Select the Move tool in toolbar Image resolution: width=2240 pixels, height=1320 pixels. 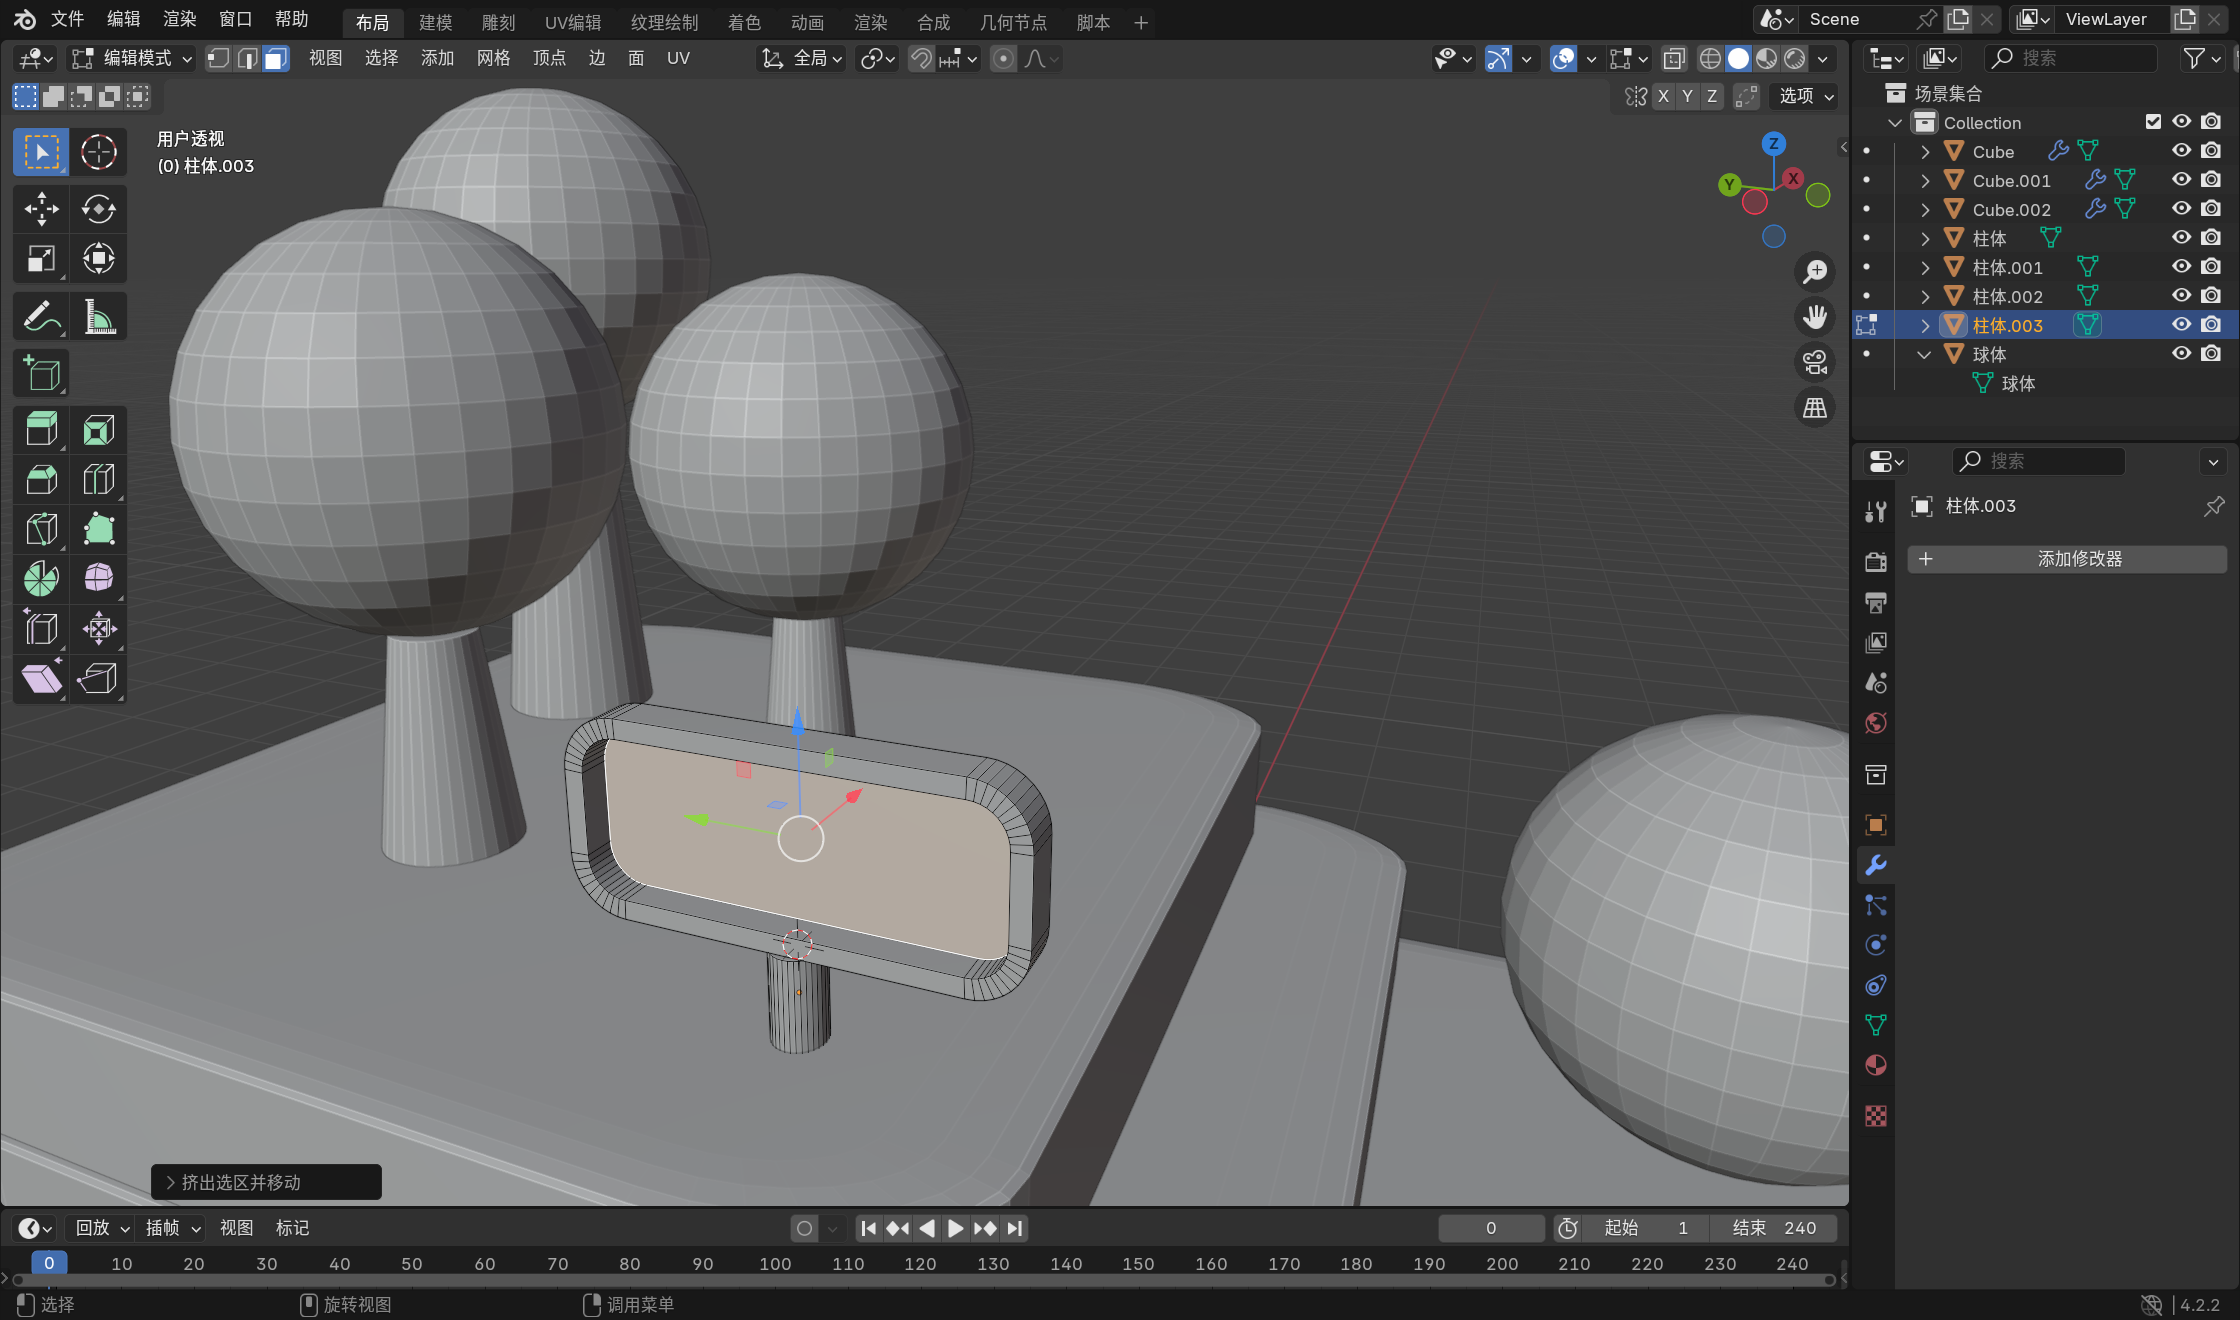pyautogui.click(x=41, y=209)
